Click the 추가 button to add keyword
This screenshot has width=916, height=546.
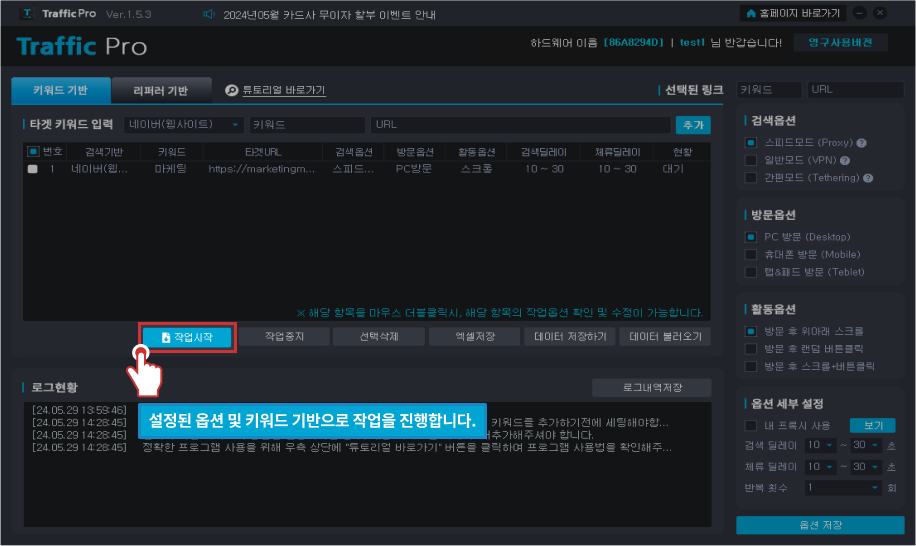tap(692, 125)
